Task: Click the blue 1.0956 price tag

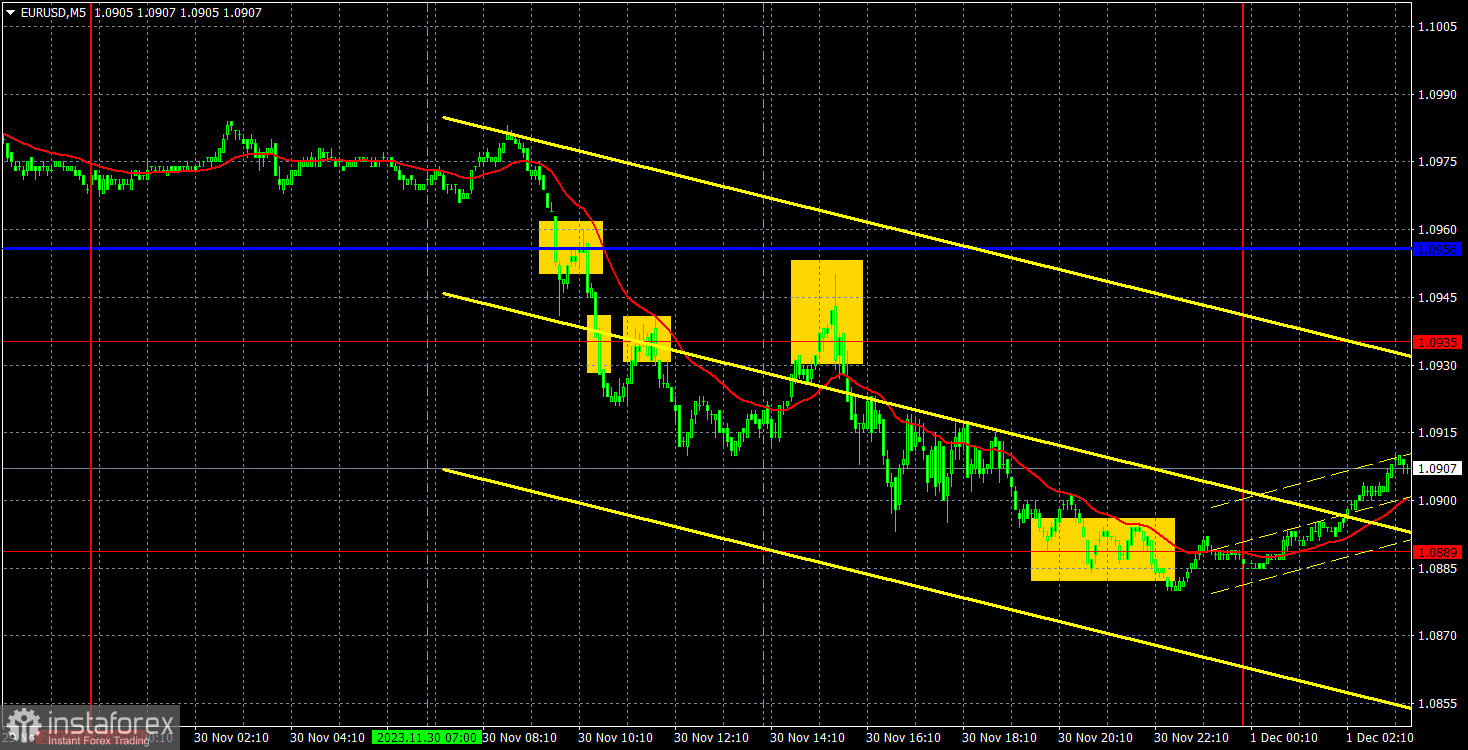Action: (x=1438, y=248)
